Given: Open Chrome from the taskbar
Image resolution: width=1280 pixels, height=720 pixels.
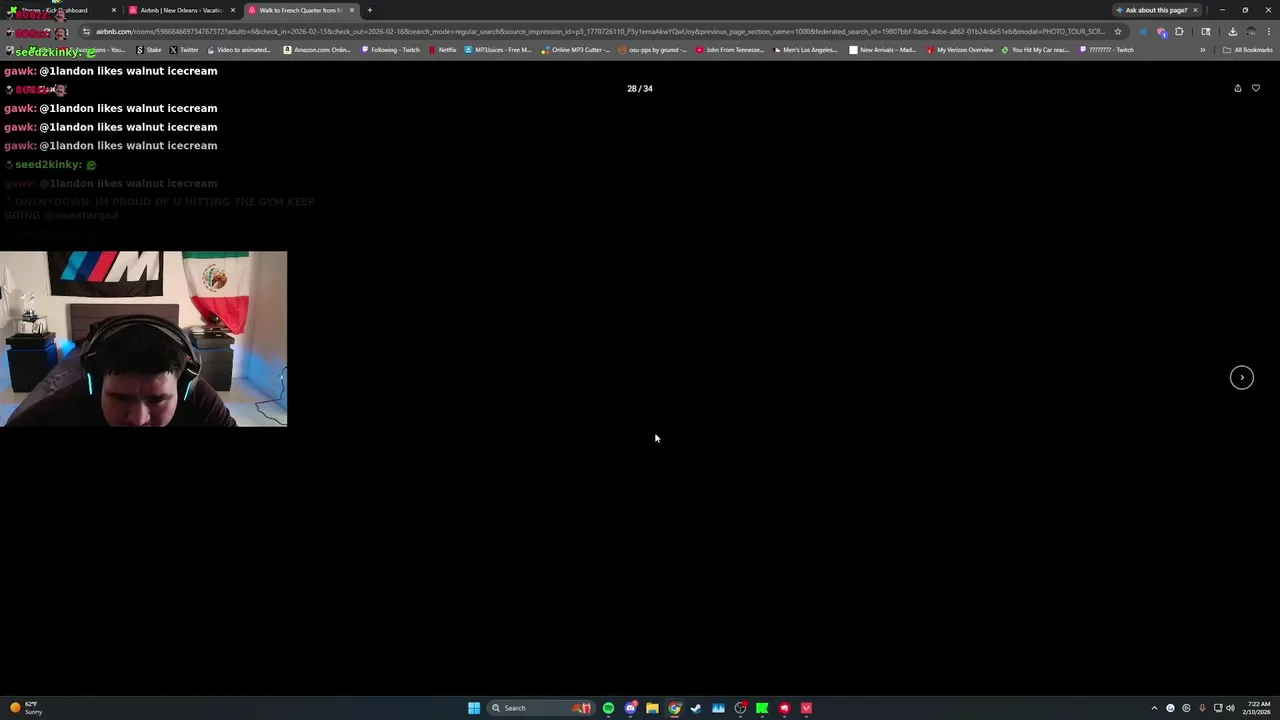Looking at the screenshot, I should 674,708.
